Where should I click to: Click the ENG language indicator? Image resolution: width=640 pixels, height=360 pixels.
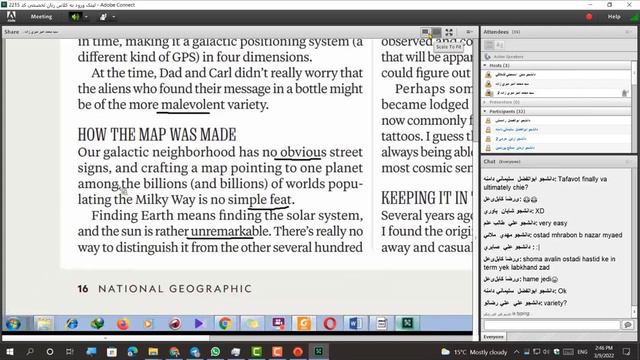coord(582,352)
